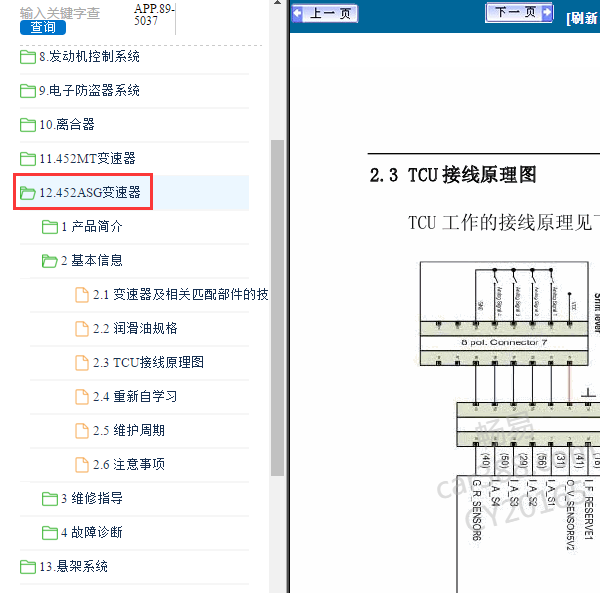Viewport: 600px width, 593px height.
Task: Click folder icon beside 13.悬架系统
Action: pyautogui.click(x=28, y=567)
